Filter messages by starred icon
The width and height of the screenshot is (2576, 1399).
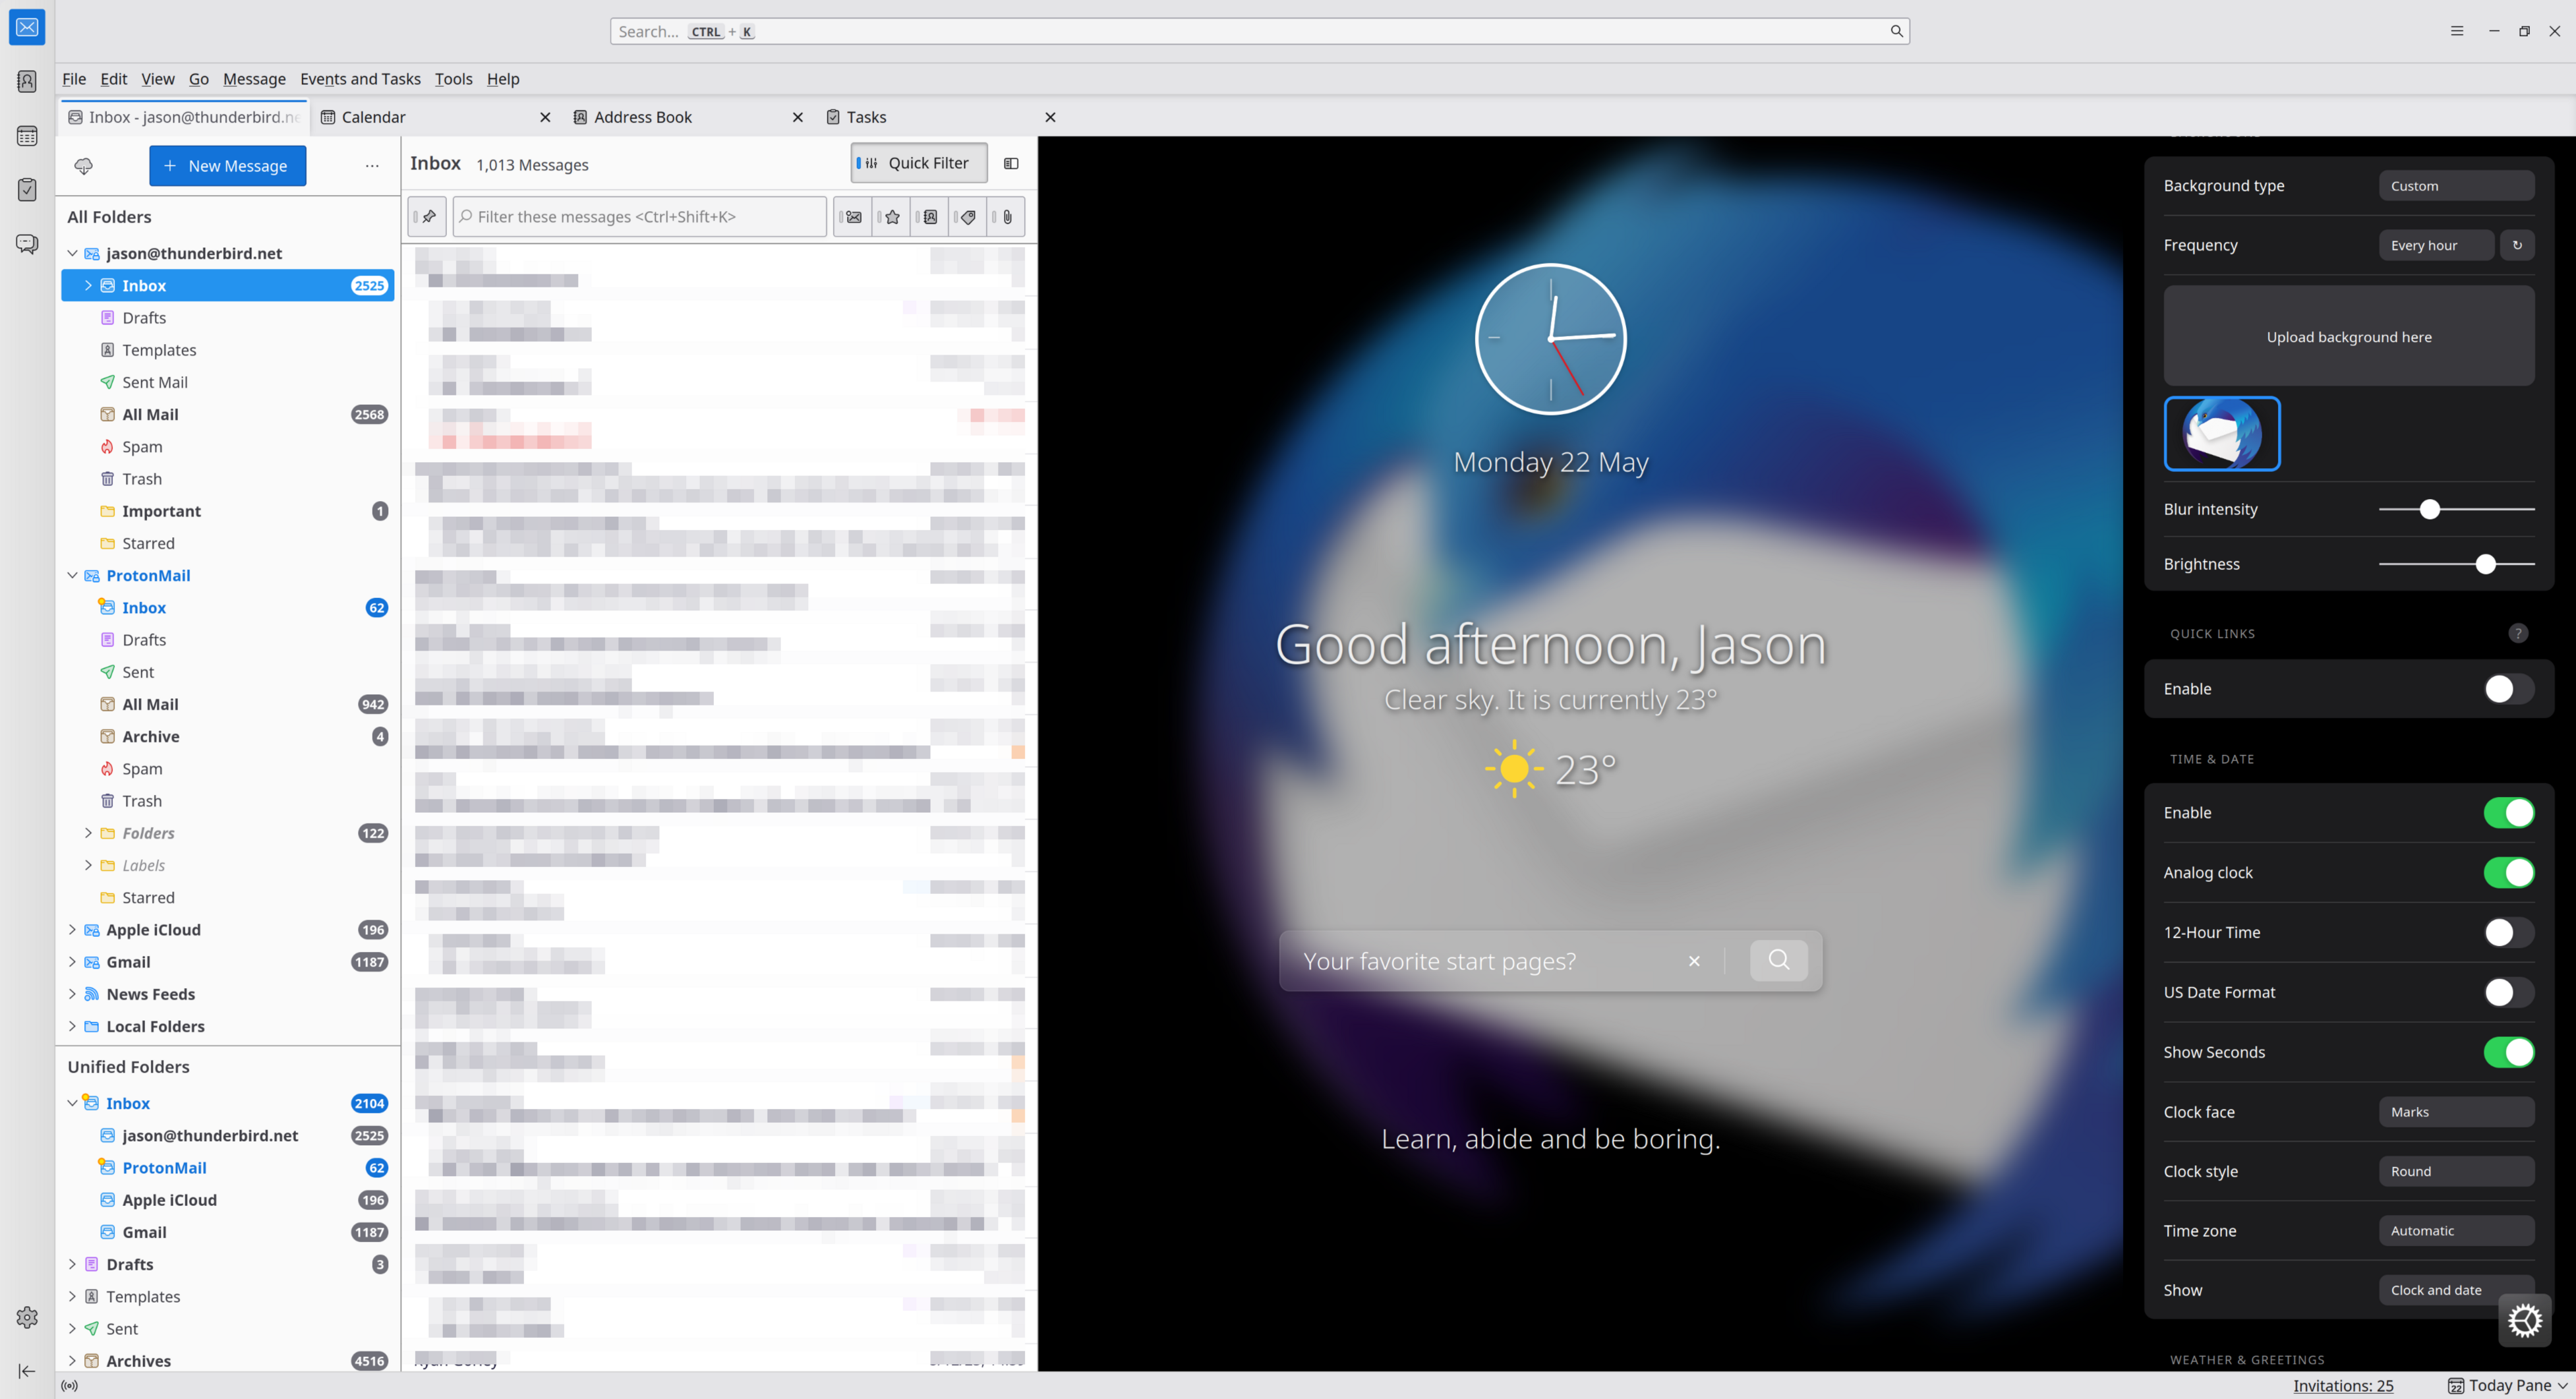point(892,217)
